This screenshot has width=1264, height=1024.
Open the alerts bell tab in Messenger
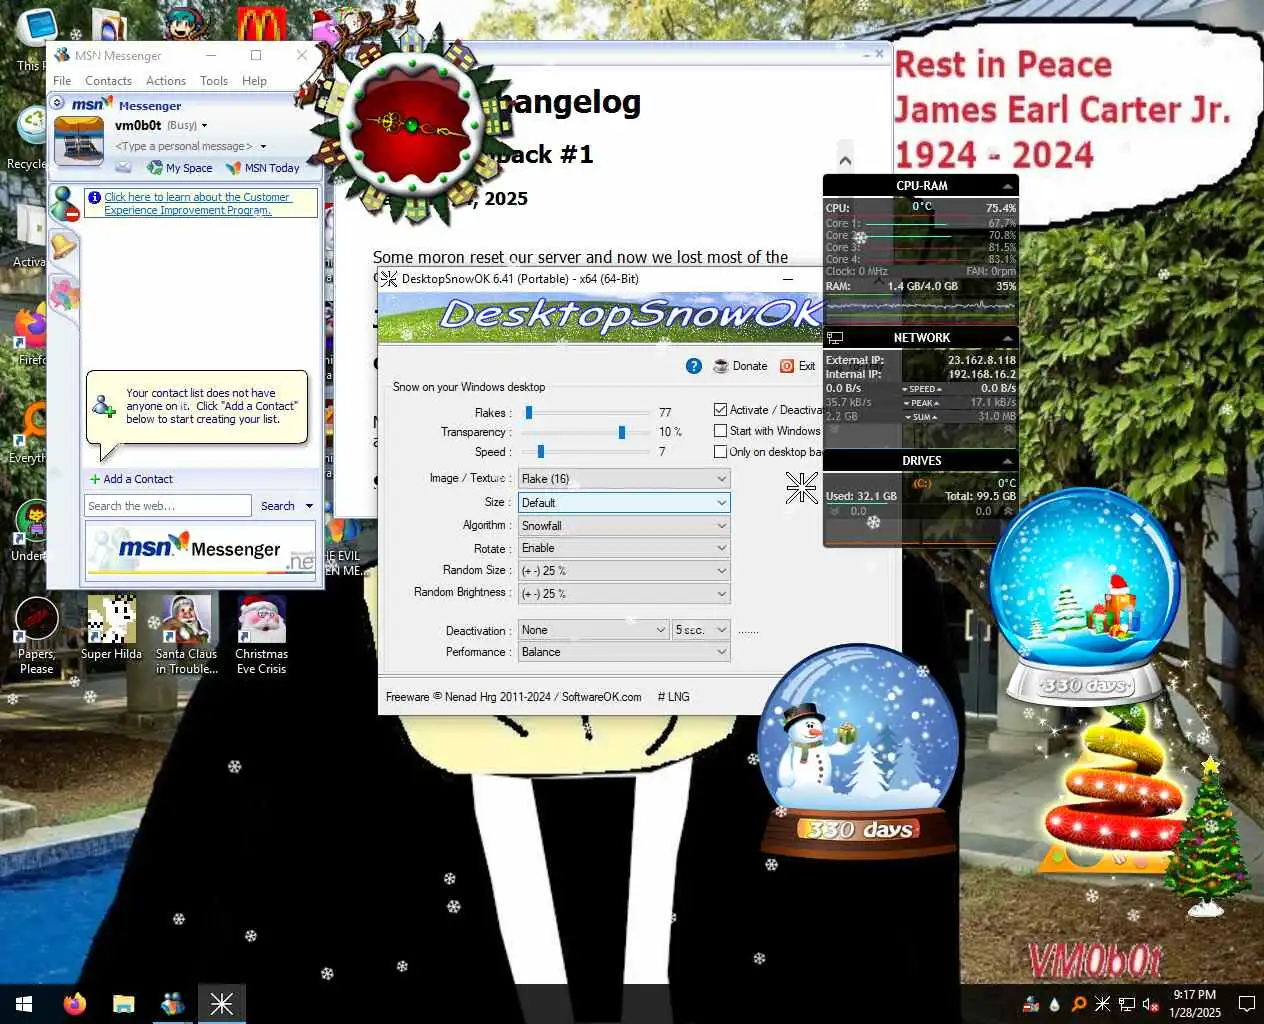pos(63,245)
